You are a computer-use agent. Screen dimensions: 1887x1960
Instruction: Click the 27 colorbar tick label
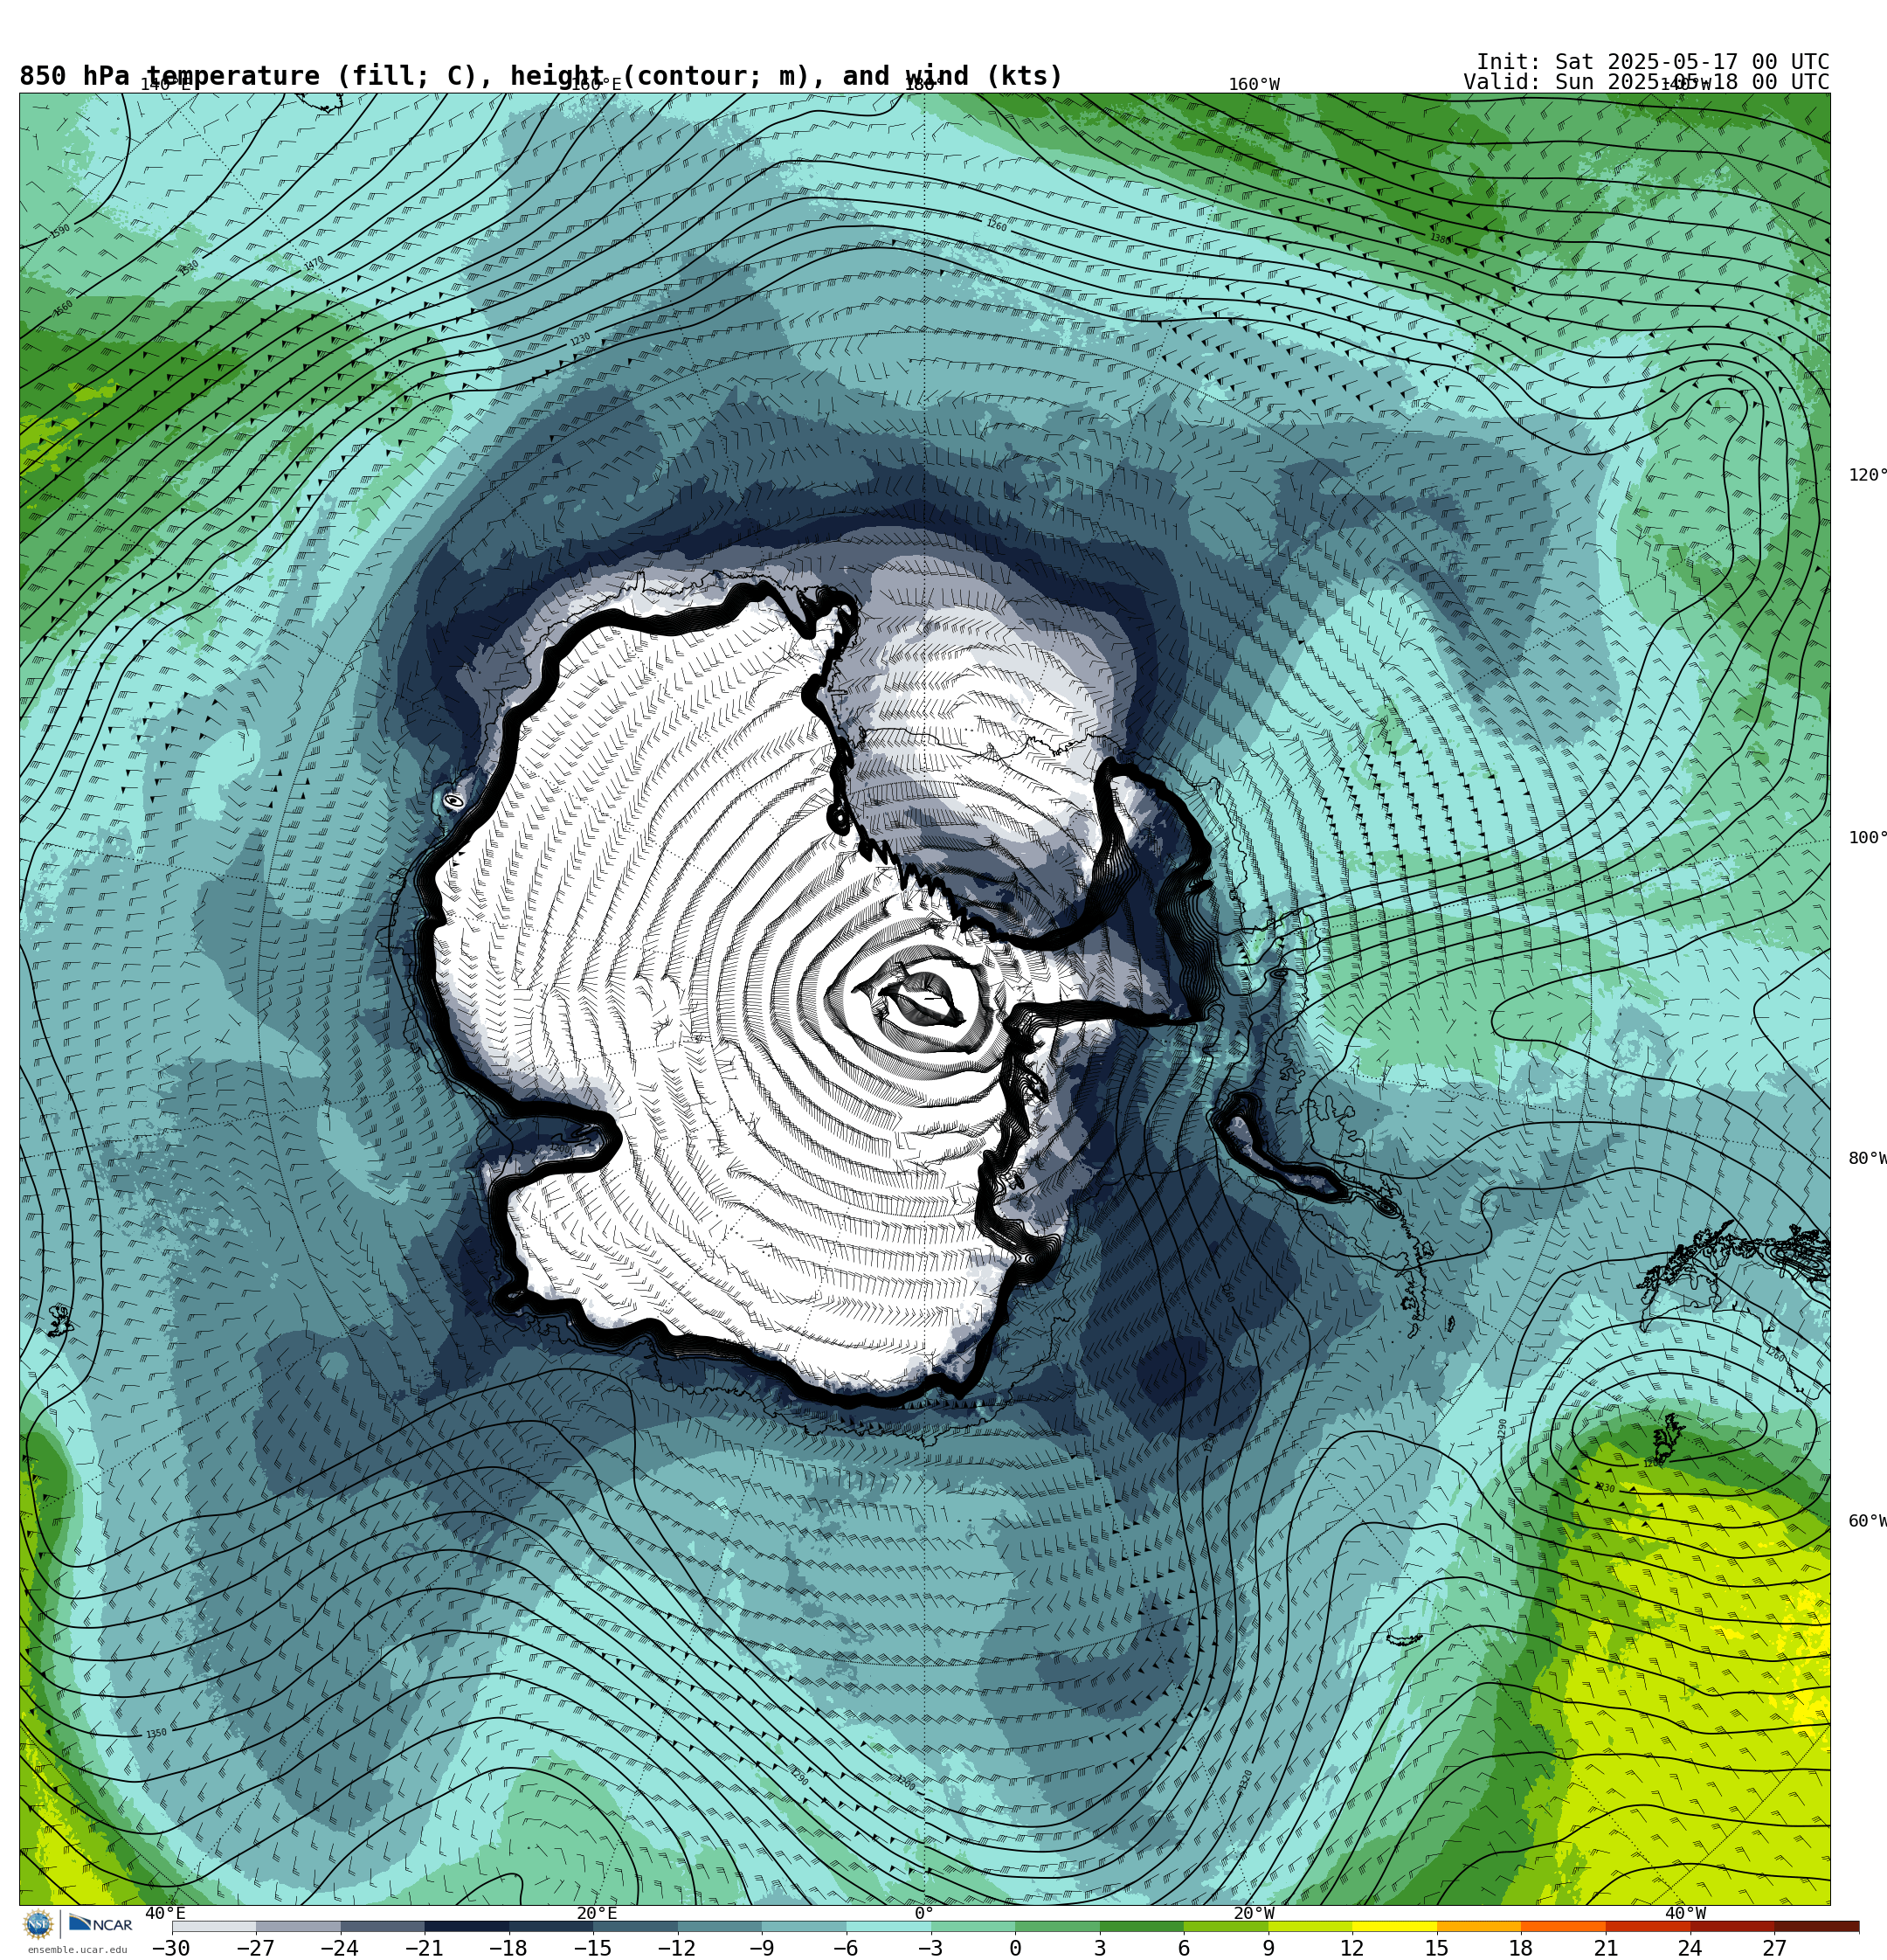[1774, 1948]
